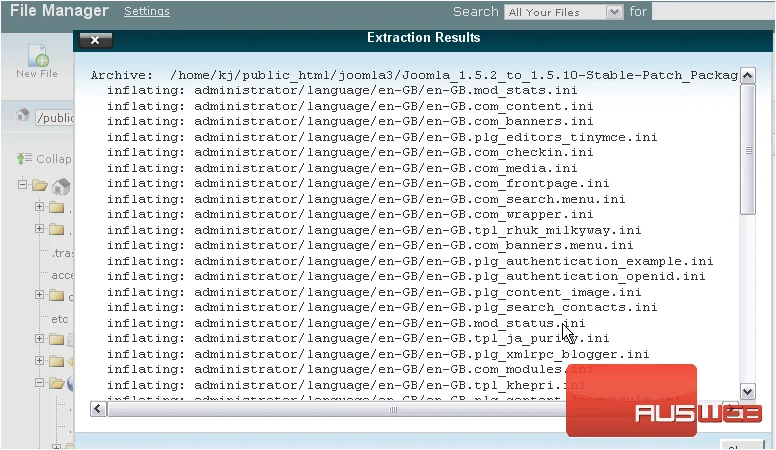Expand the next-to-last plus folder

[x=40, y=361]
